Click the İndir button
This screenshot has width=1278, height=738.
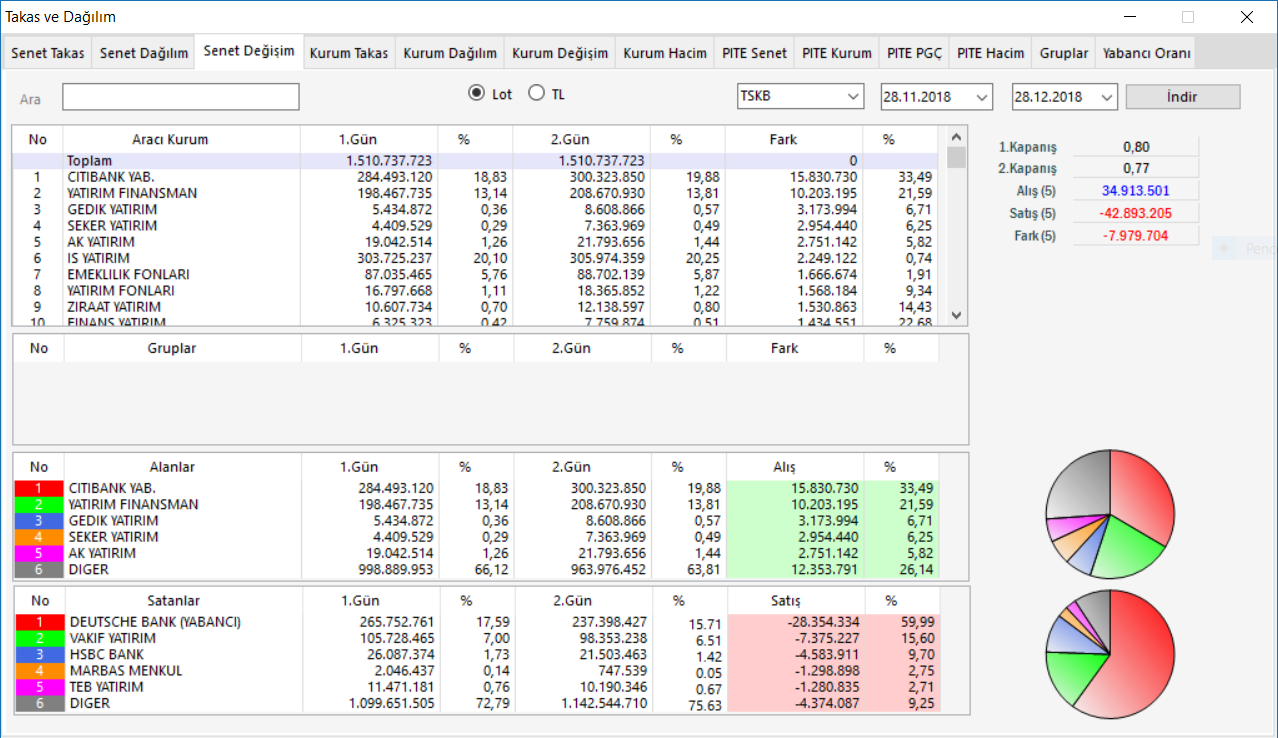click(1183, 97)
